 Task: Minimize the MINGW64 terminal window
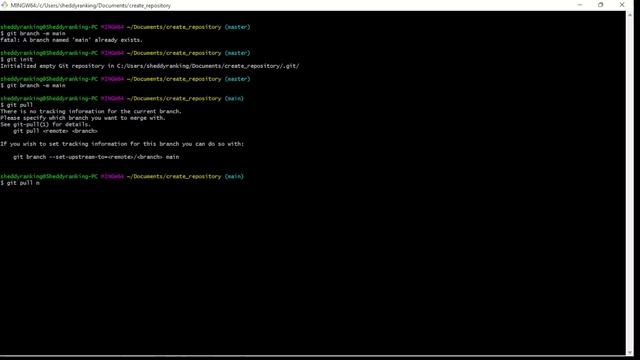pyautogui.click(x=580, y=5)
